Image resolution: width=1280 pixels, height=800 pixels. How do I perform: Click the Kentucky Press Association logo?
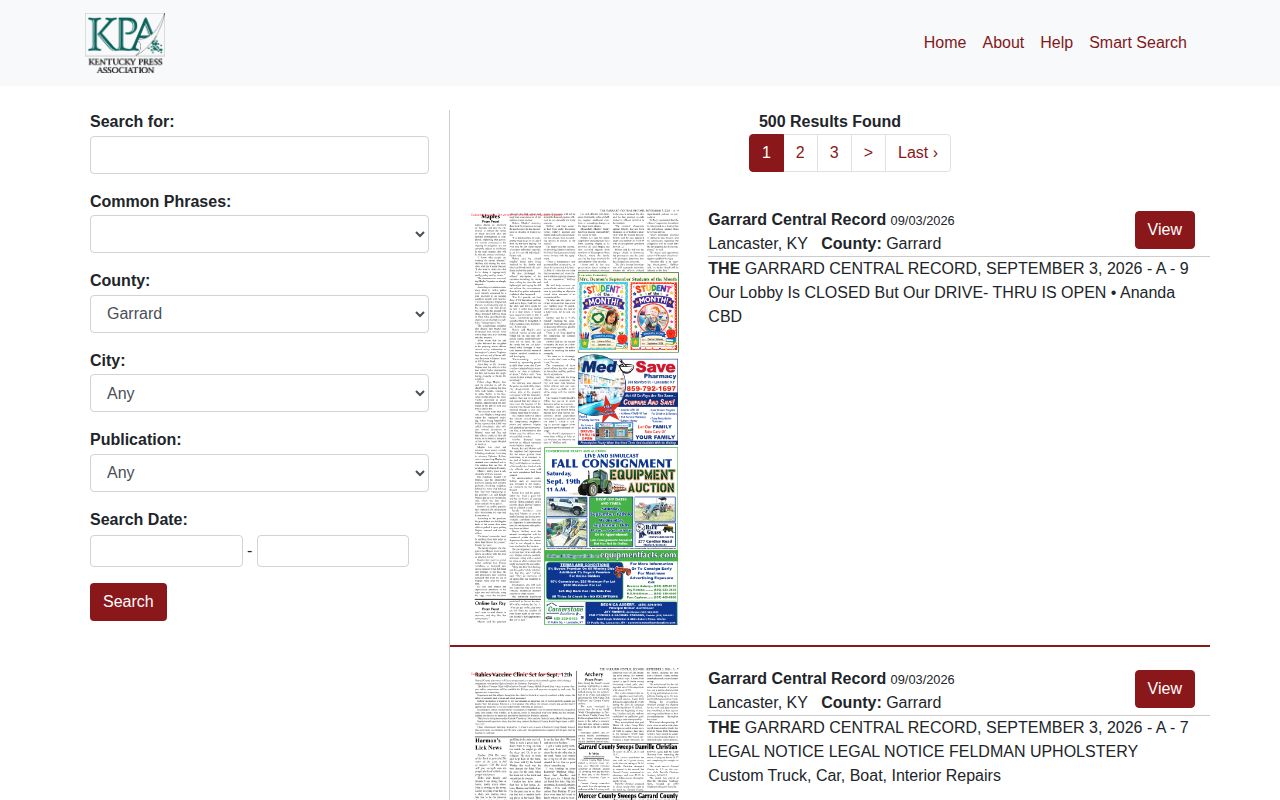point(125,43)
